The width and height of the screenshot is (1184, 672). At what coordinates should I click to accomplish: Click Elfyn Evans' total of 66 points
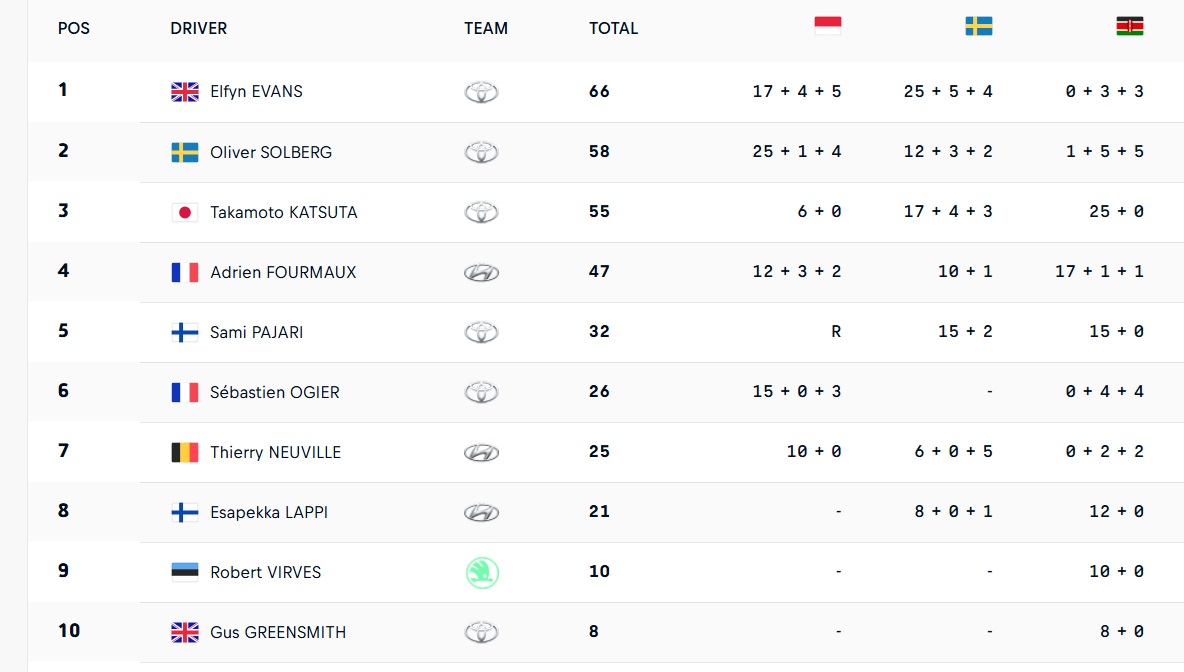pyautogui.click(x=599, y=91)
